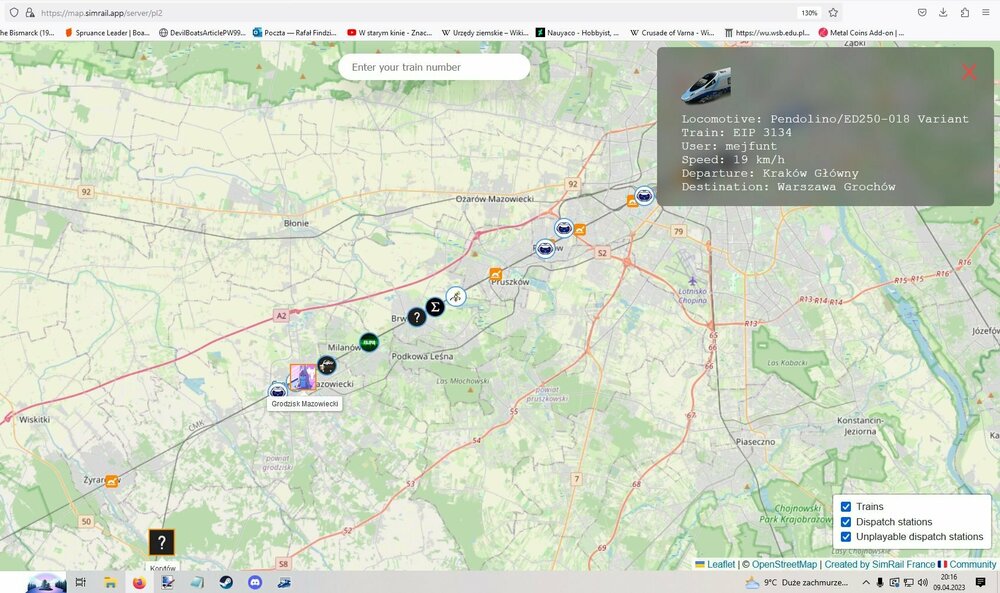Screen dimensions: 1000x593
Task: Open the Grodzisk Mazowiecki dispatch station avatar
Action: click(302, 377)
